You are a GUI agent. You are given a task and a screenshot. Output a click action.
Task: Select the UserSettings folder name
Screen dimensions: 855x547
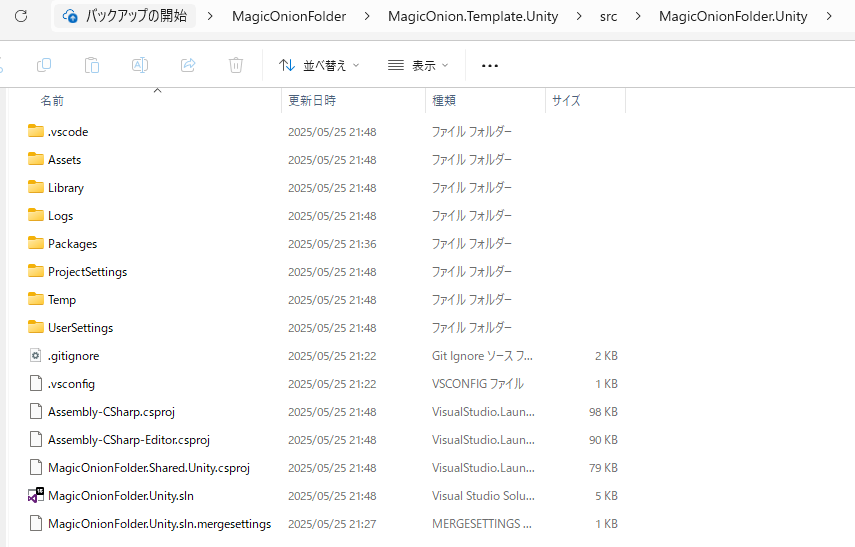tap(81, 327)
